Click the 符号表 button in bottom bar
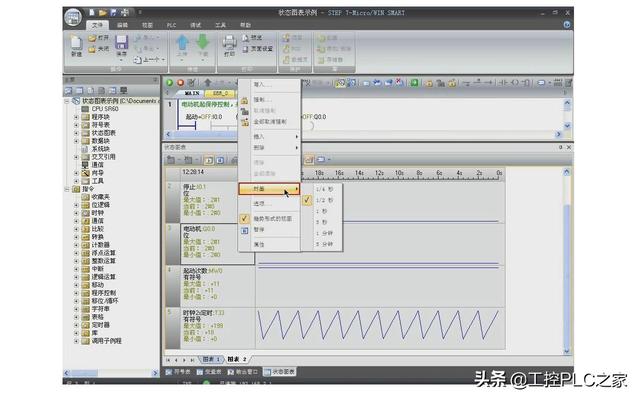 [178, 372]
